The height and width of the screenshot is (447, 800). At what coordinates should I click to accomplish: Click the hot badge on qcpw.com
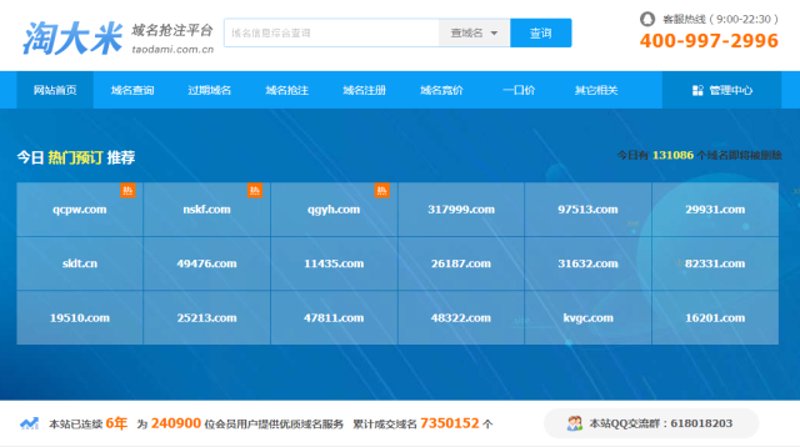[128, 190]
